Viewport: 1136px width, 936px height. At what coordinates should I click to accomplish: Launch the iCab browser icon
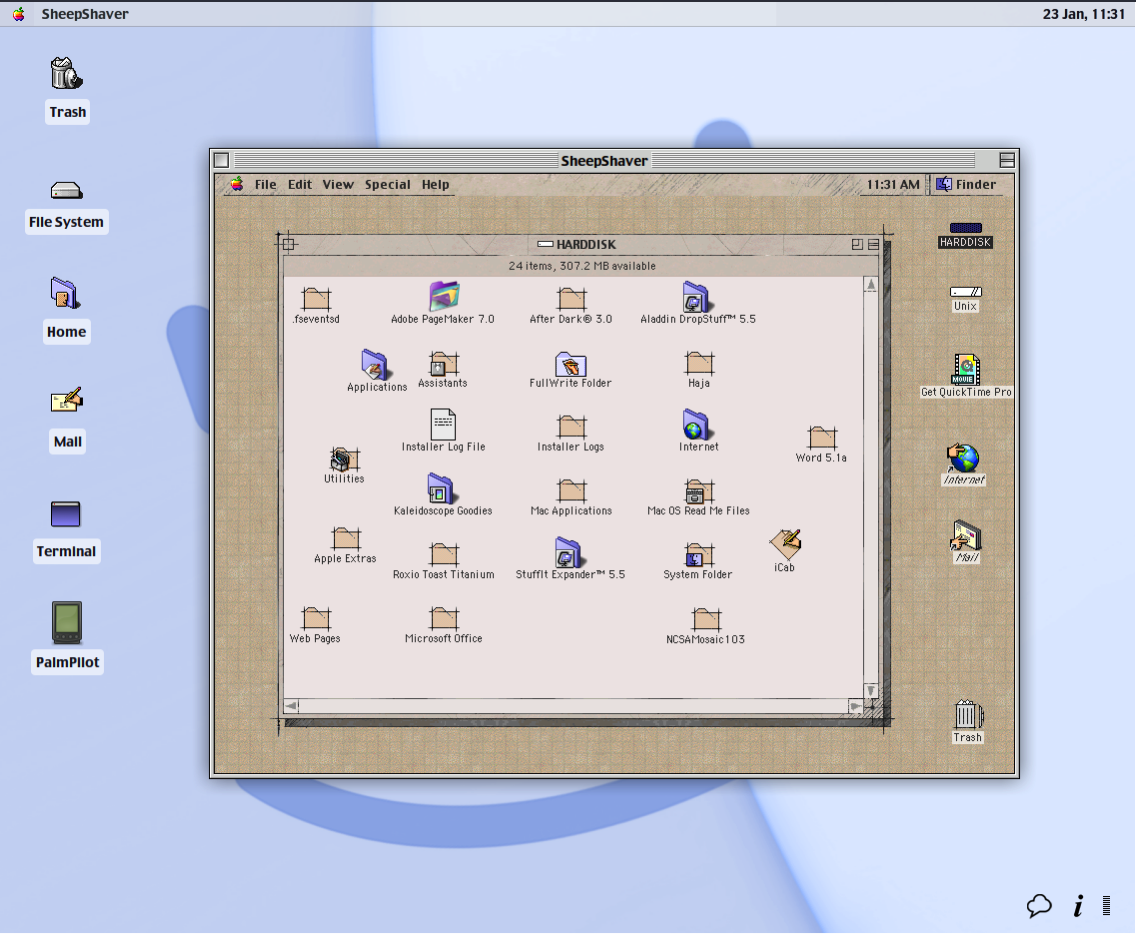tap(785, 544)
